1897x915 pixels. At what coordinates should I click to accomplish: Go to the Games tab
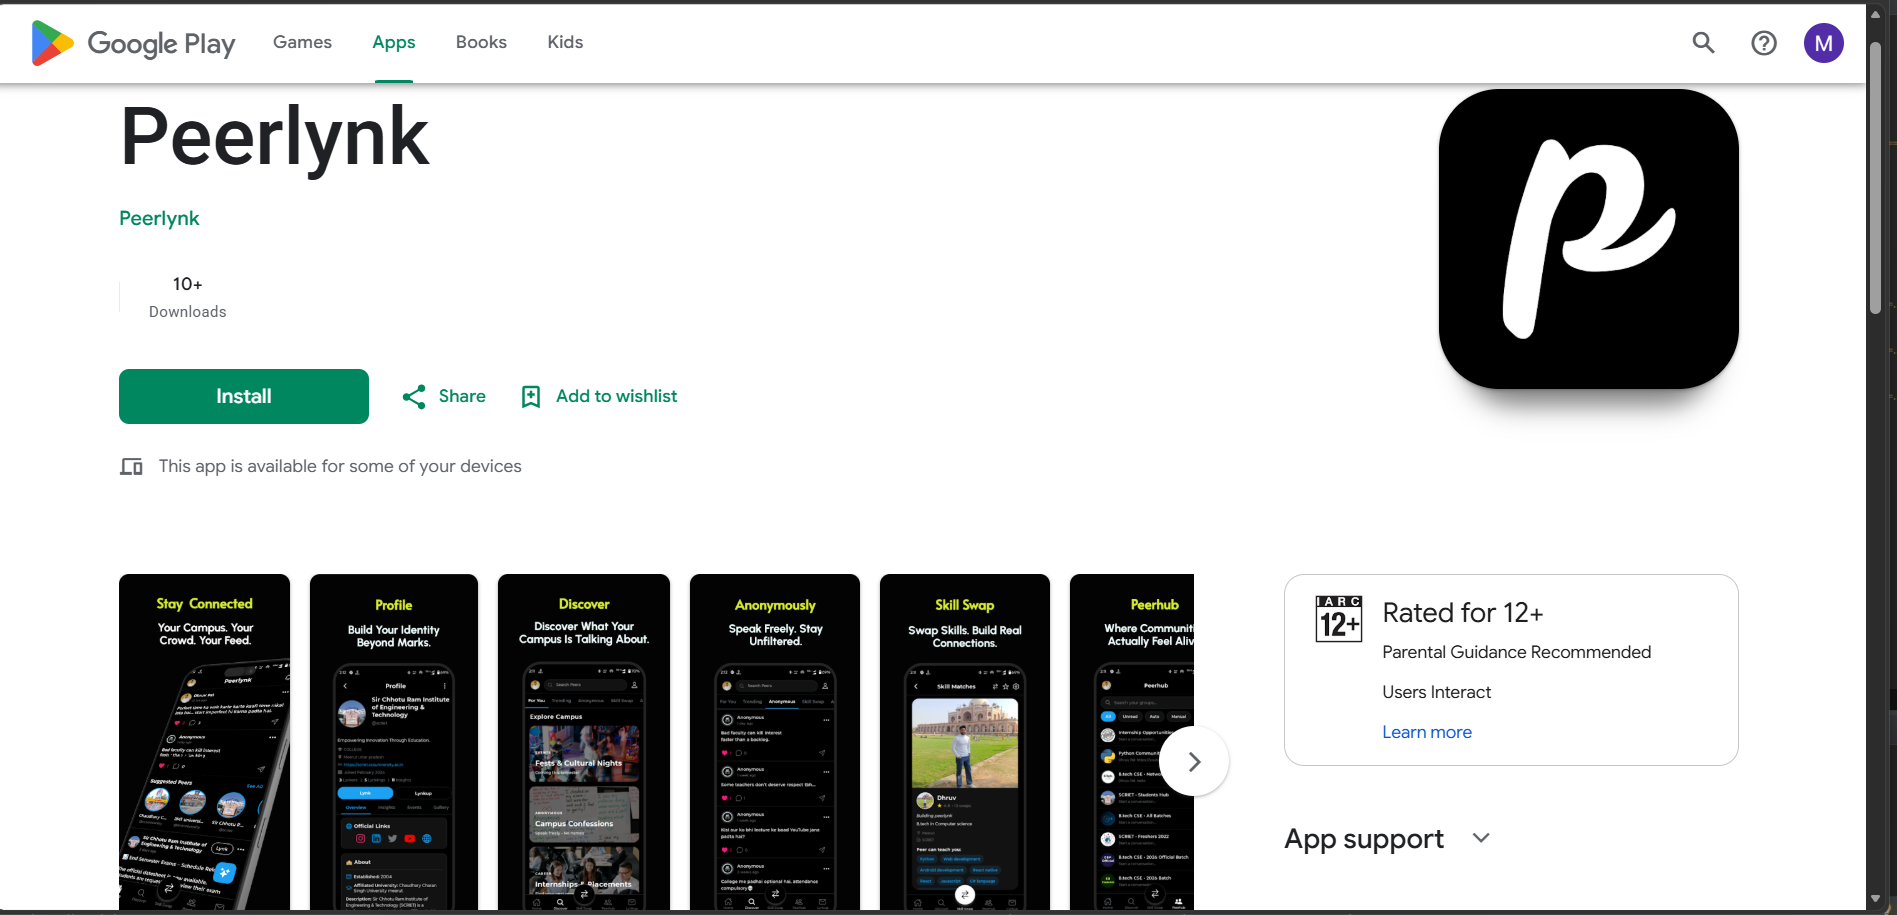pos(302,42)
